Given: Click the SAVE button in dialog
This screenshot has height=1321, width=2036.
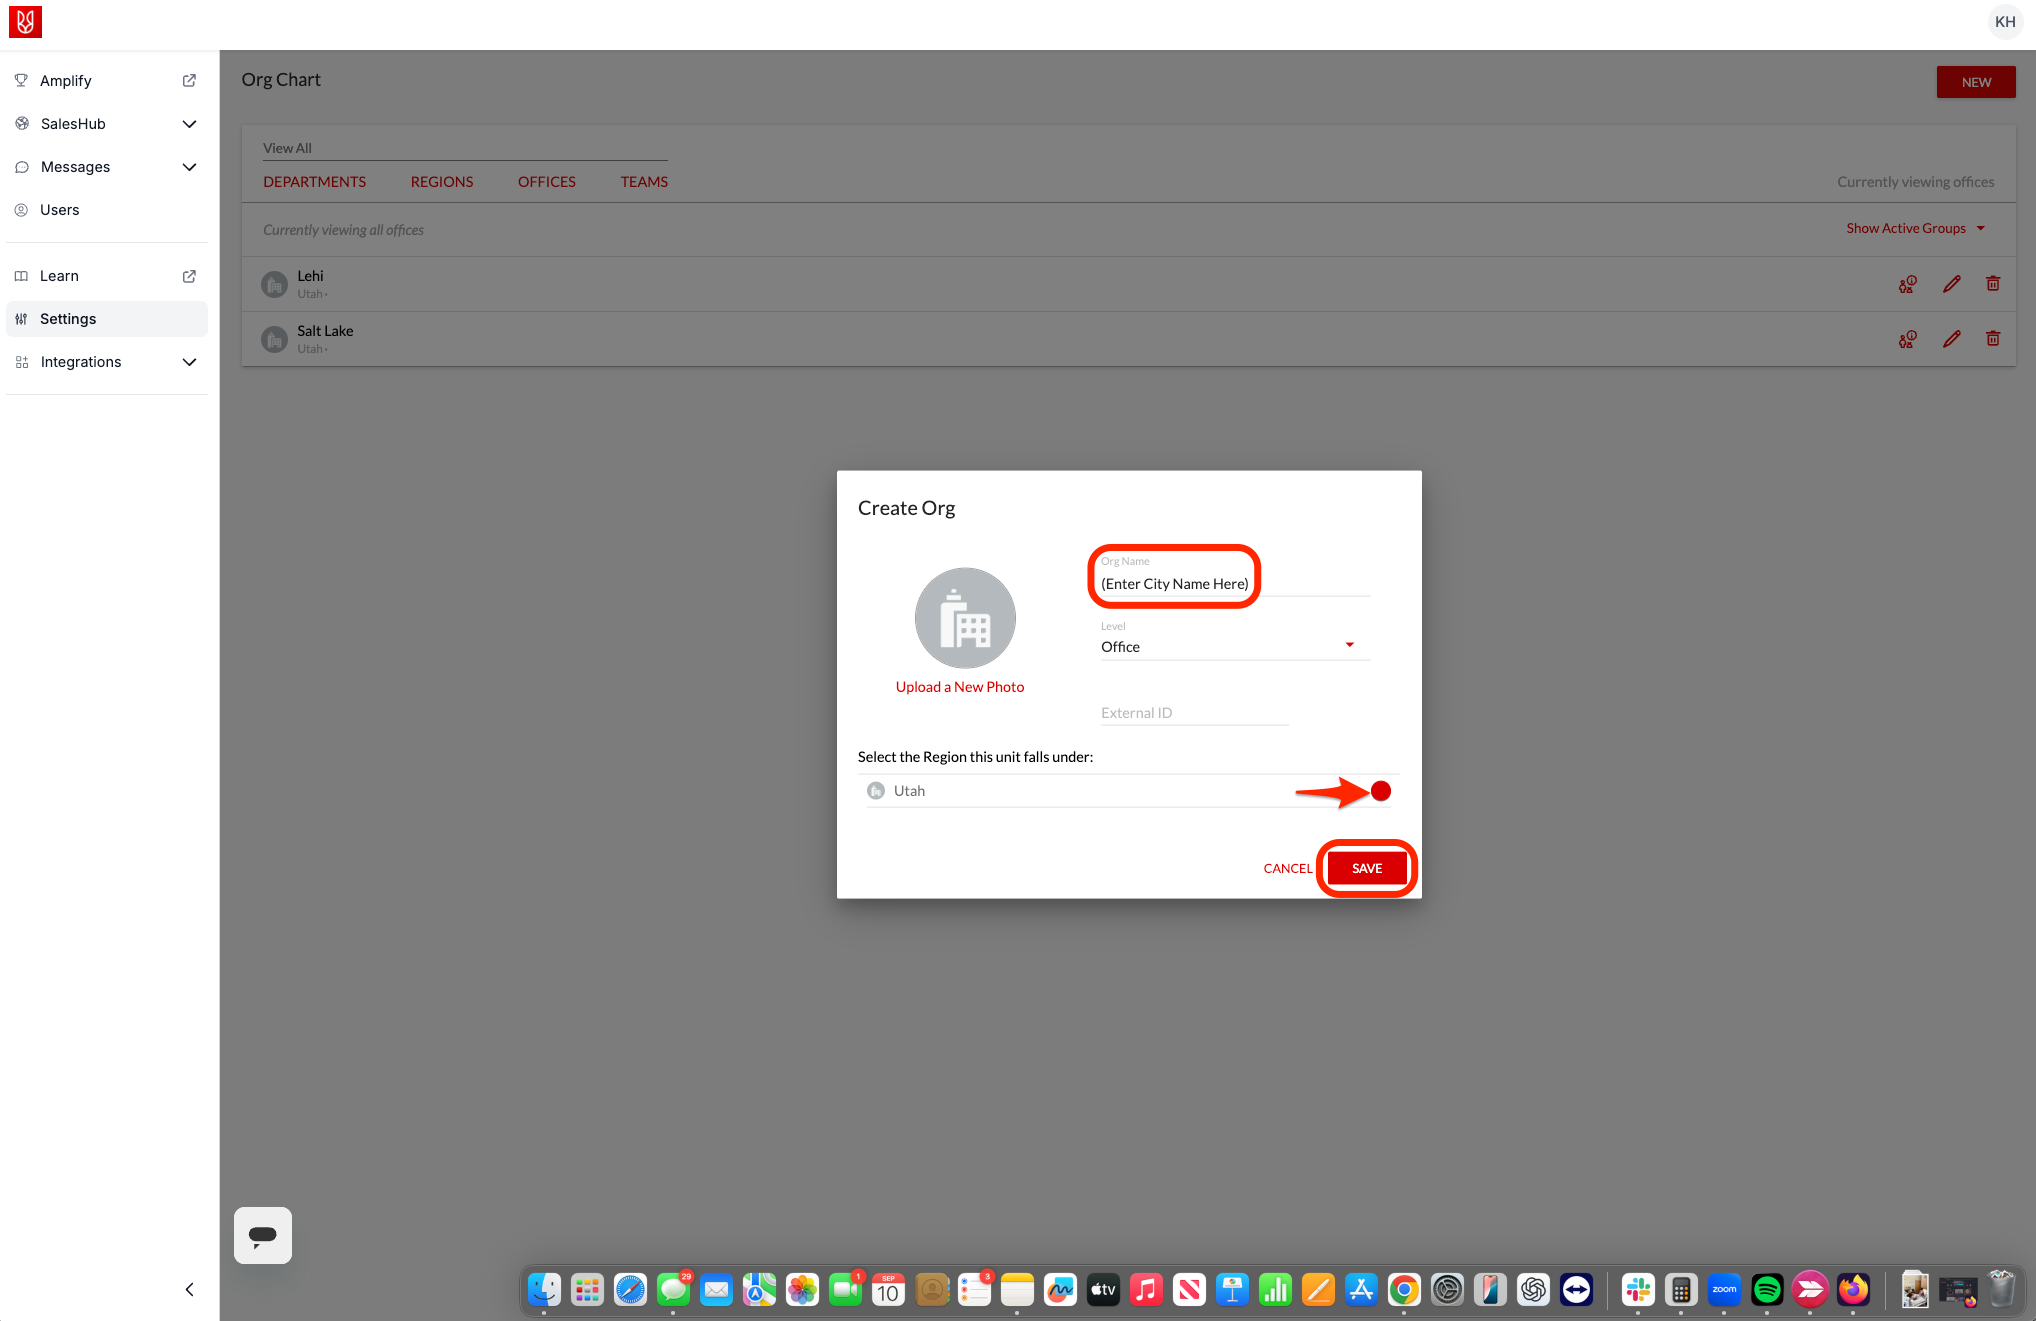Looking at the screenshot, I should click(x=1366, y=868).
